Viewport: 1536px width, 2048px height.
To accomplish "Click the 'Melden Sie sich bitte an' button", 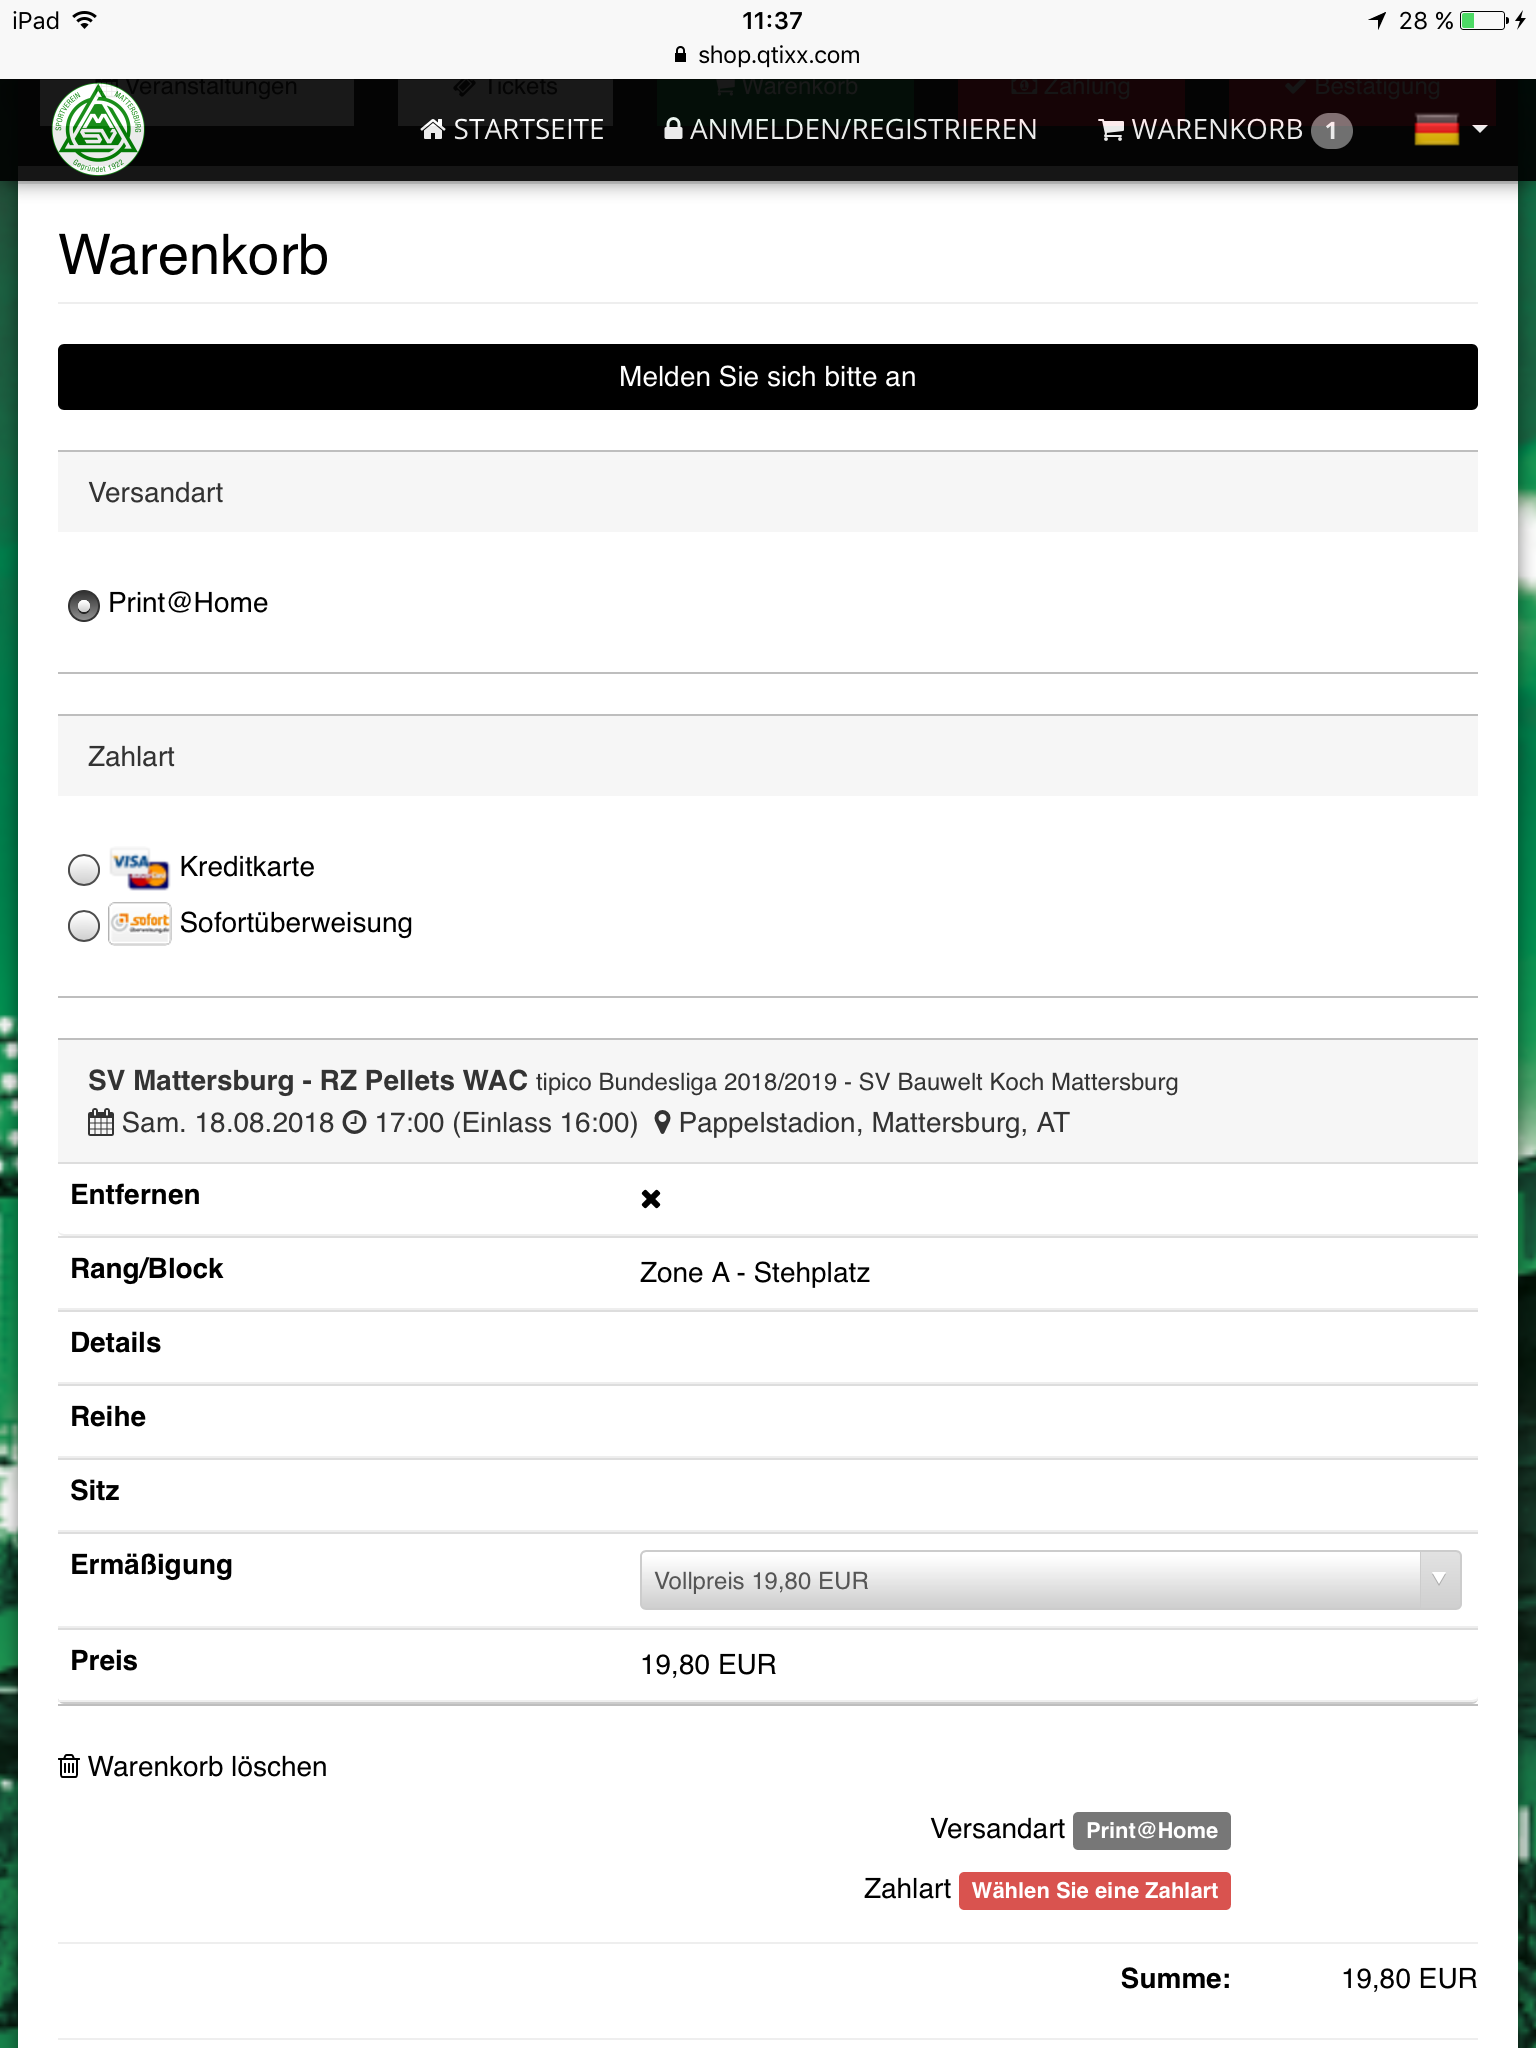I will [768, 377].
